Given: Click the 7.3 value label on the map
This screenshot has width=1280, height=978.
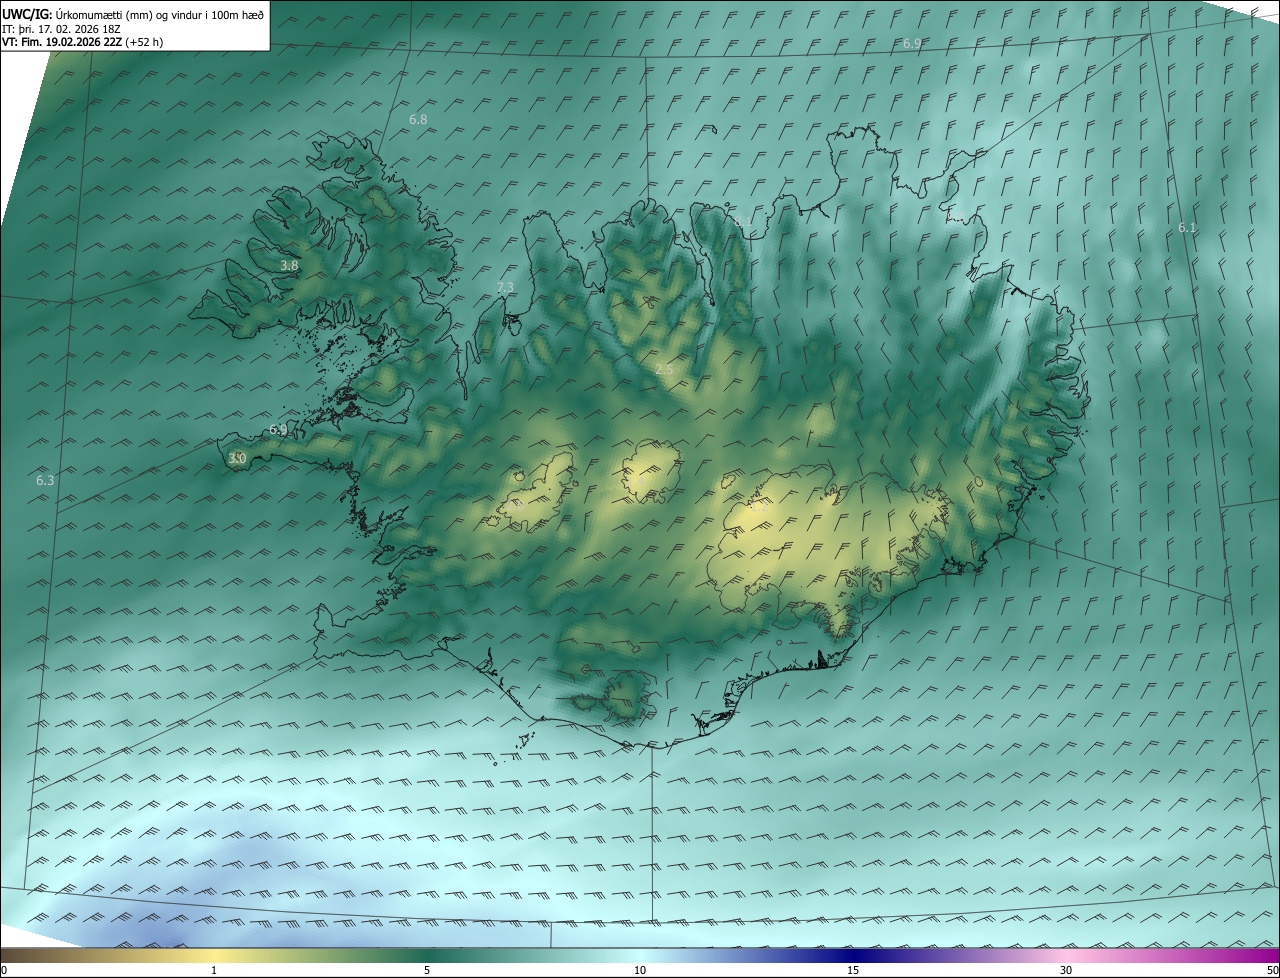Looking at the screenshot, I should pos(505,288).
